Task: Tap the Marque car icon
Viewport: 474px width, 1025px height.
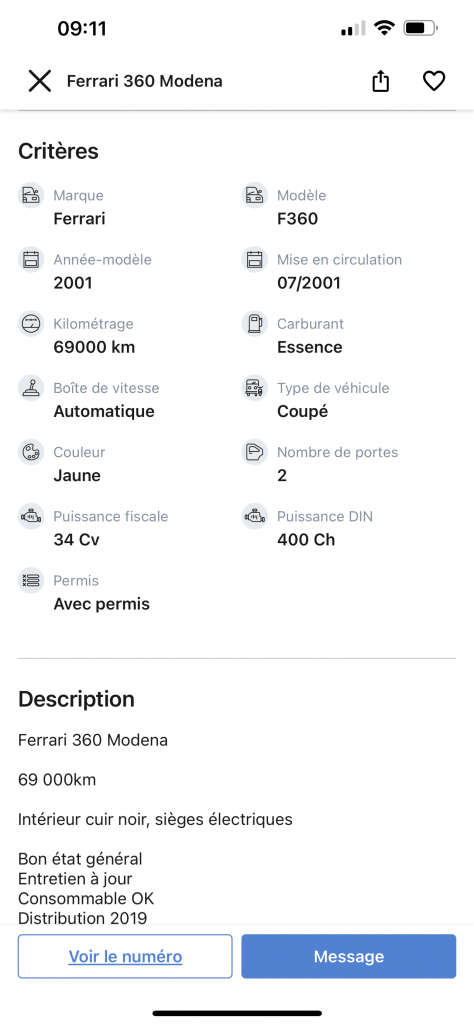Action: coord(31,195)
